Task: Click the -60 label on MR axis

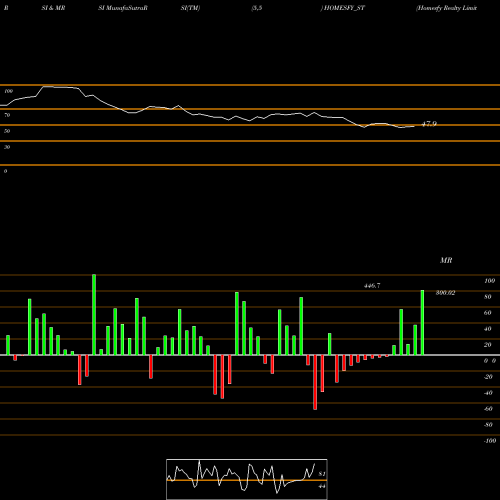Action: 488,409
